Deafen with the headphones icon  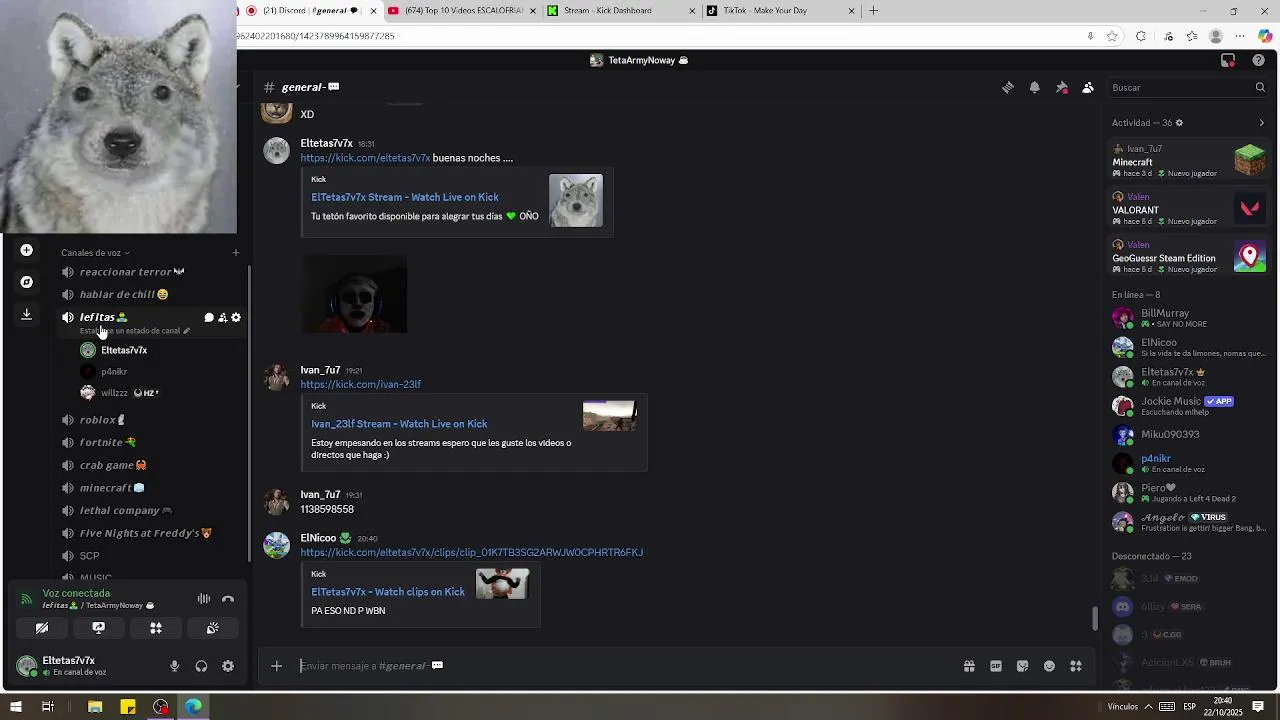[x=201, y=666]
